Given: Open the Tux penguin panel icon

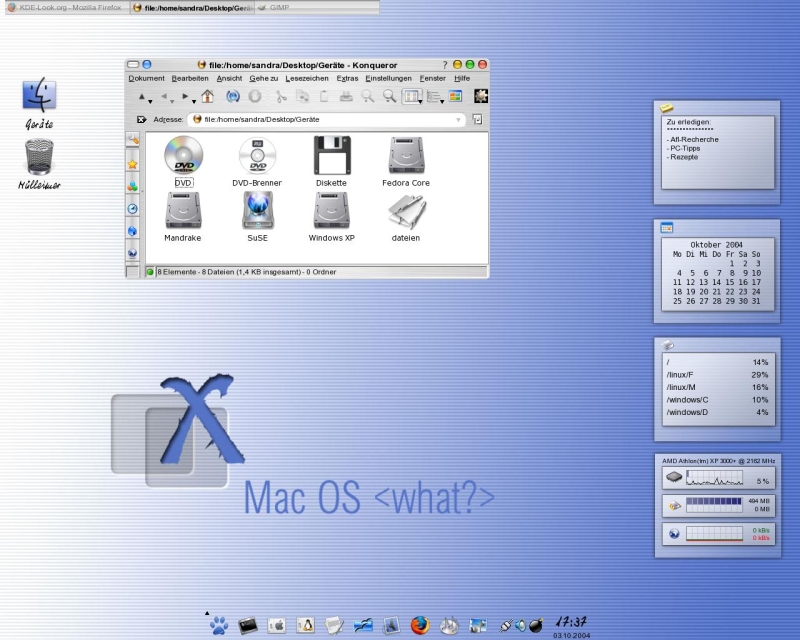Looking at the screenshot, I should point(305,625).
